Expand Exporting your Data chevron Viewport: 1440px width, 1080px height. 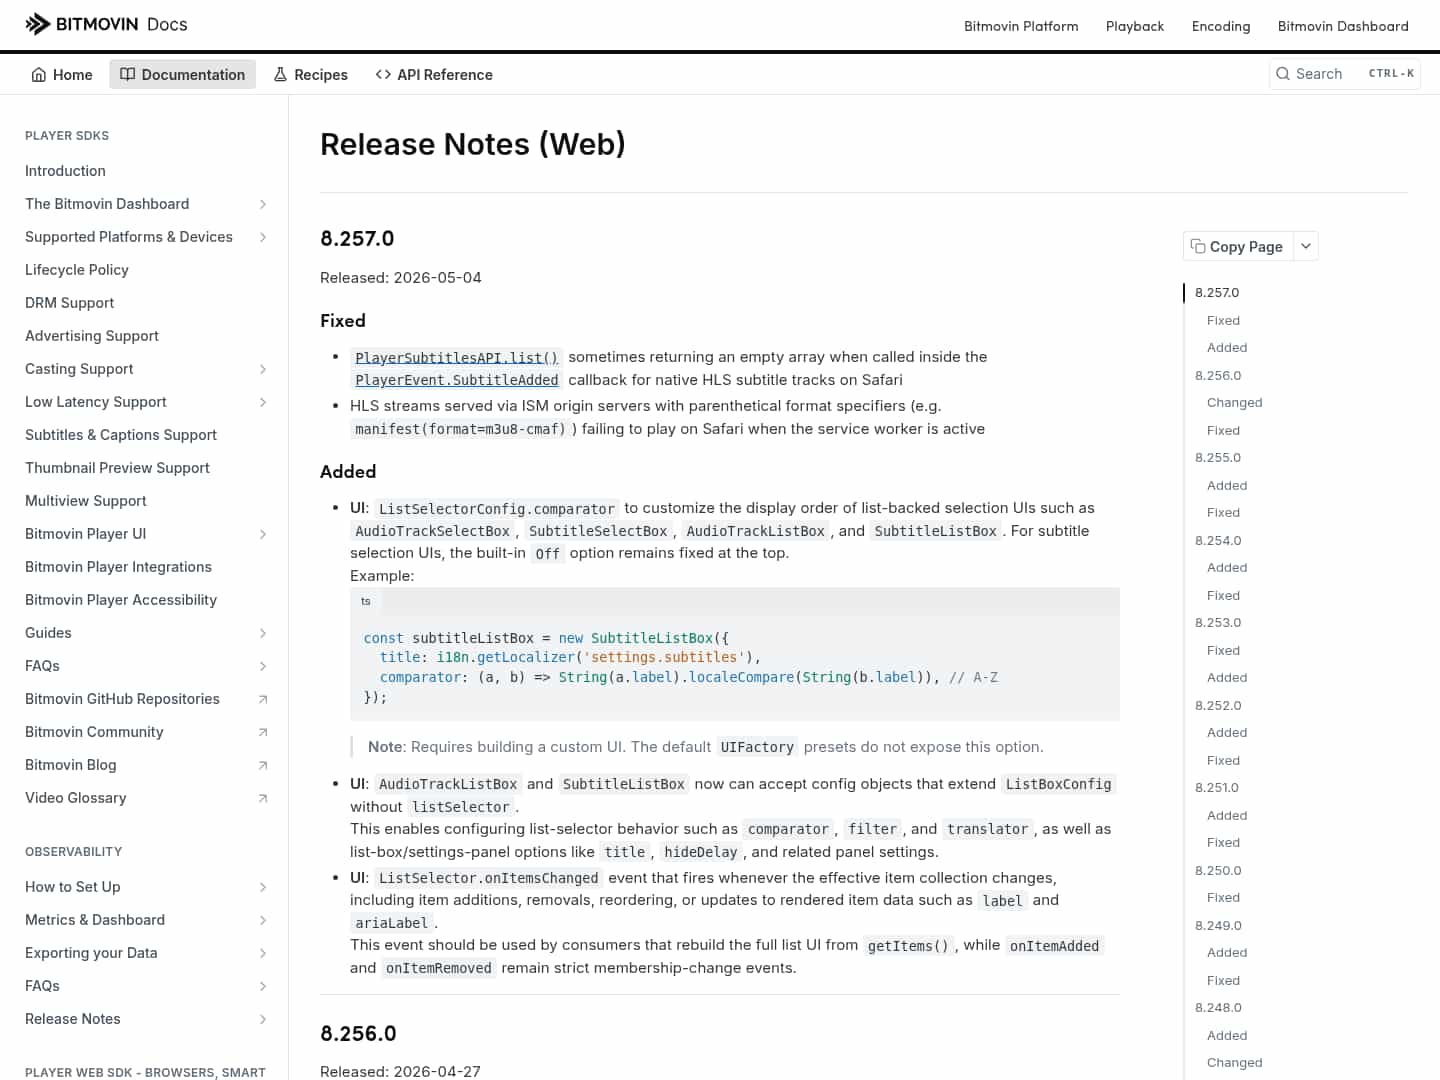(263, 953)
